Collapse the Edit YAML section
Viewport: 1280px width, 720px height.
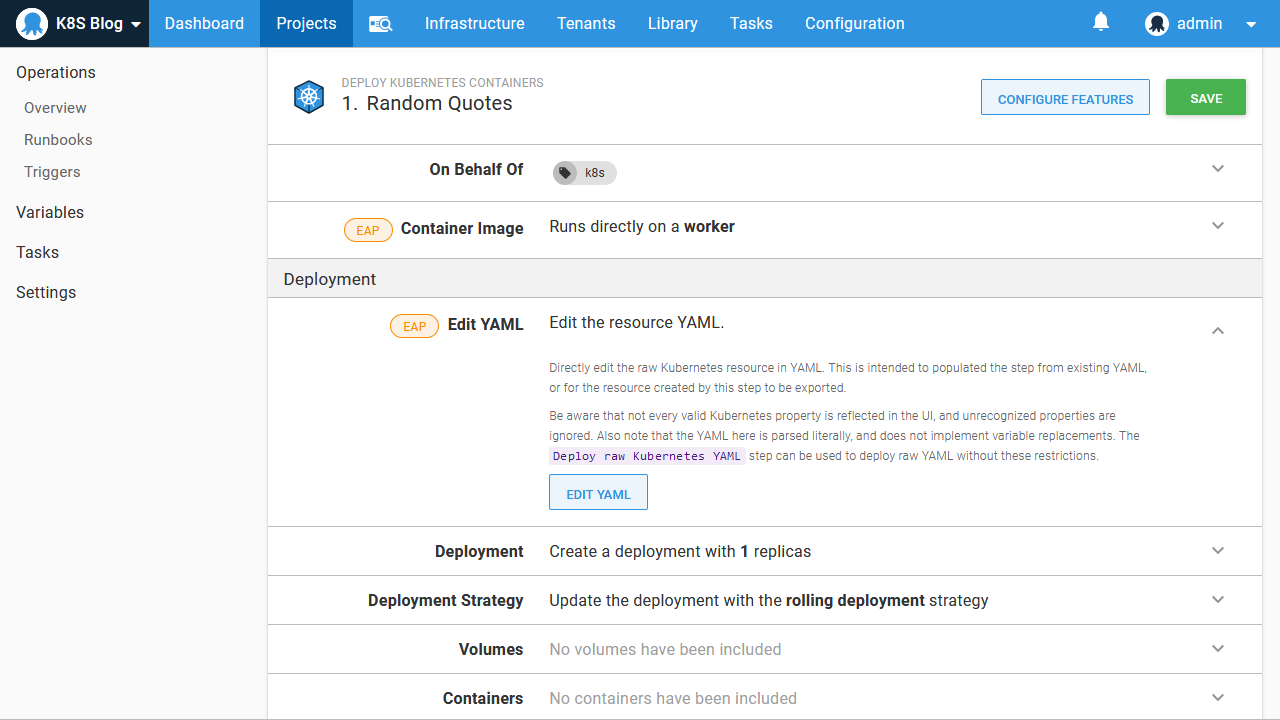click(1218, 330)
